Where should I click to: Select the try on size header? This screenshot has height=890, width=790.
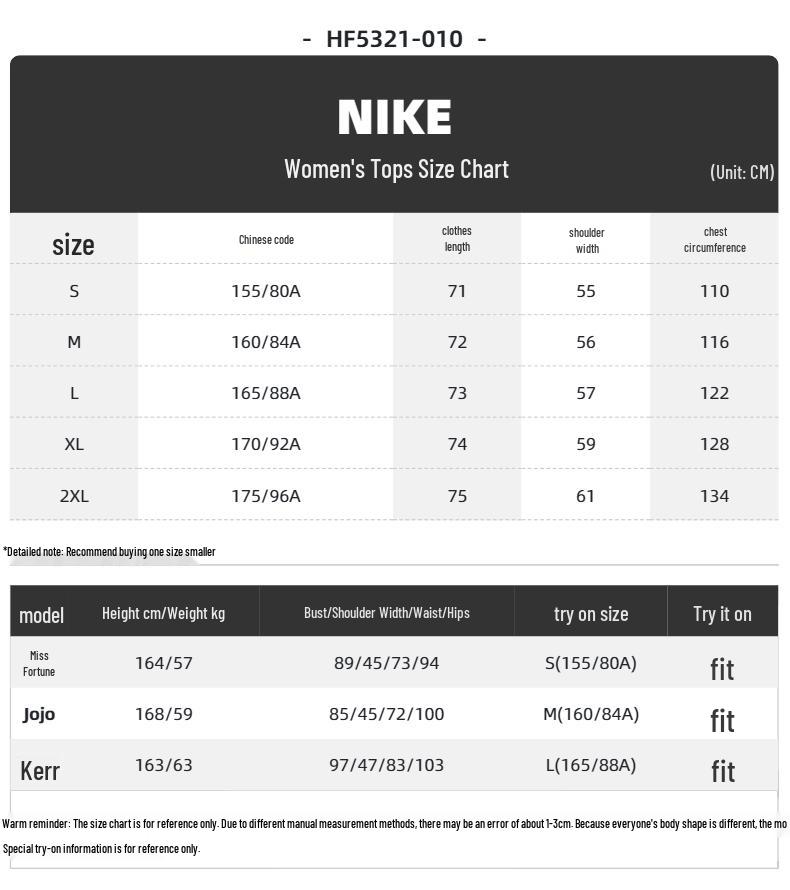click(x=591, y=614)
